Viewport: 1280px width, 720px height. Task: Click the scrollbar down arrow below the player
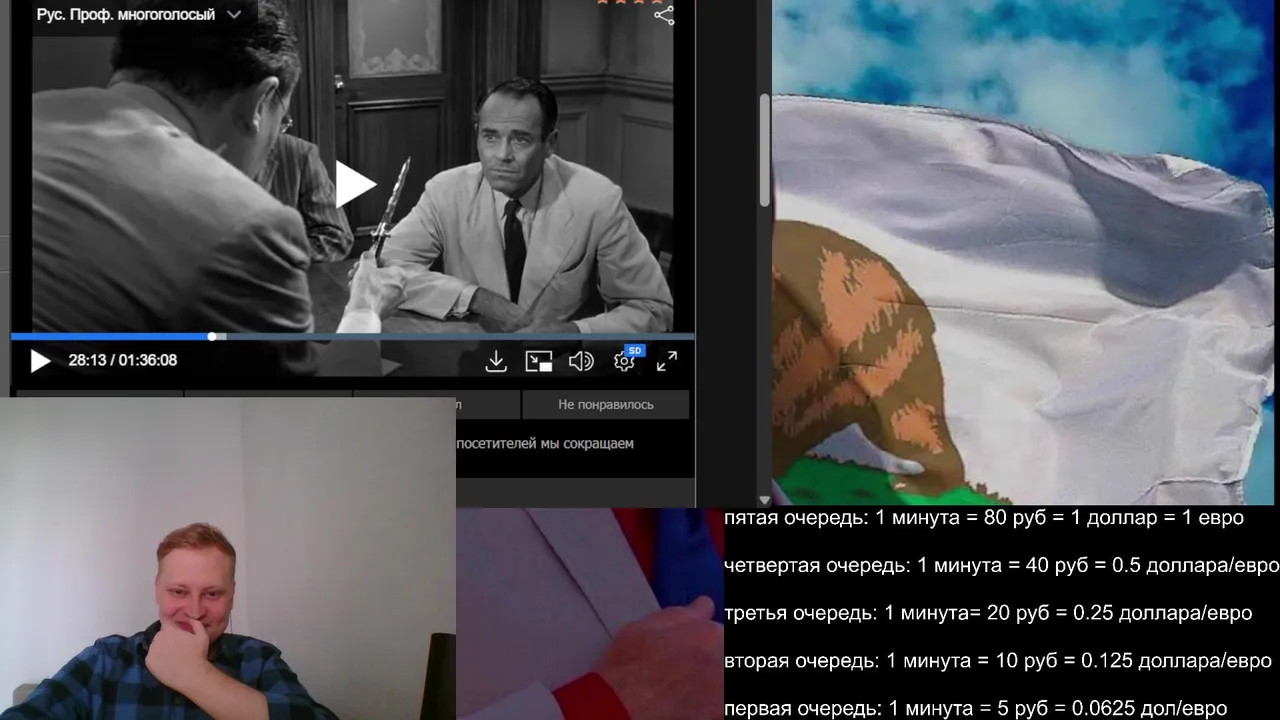point(765,499)
